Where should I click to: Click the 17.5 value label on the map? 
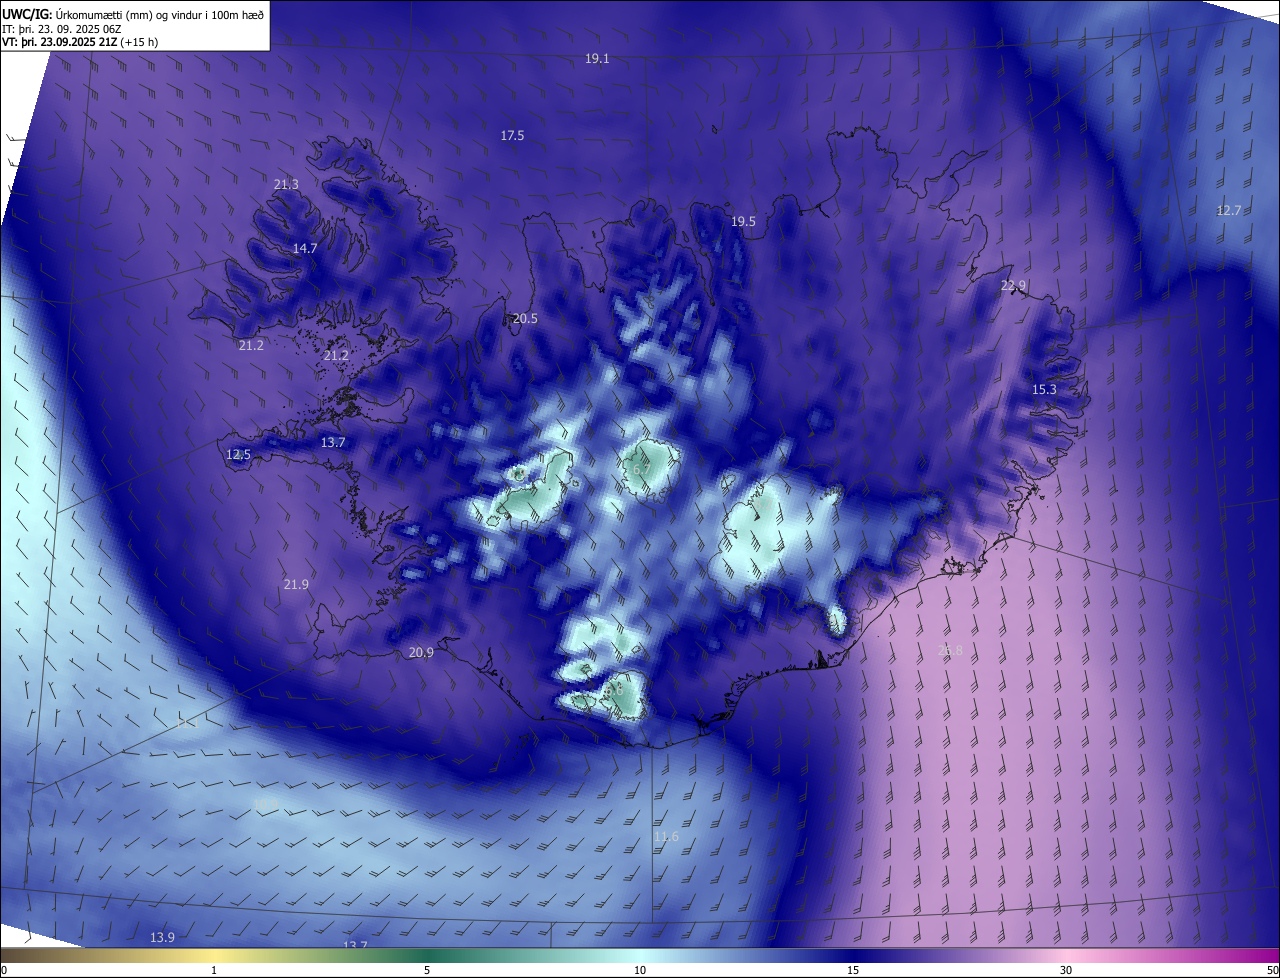512,135
